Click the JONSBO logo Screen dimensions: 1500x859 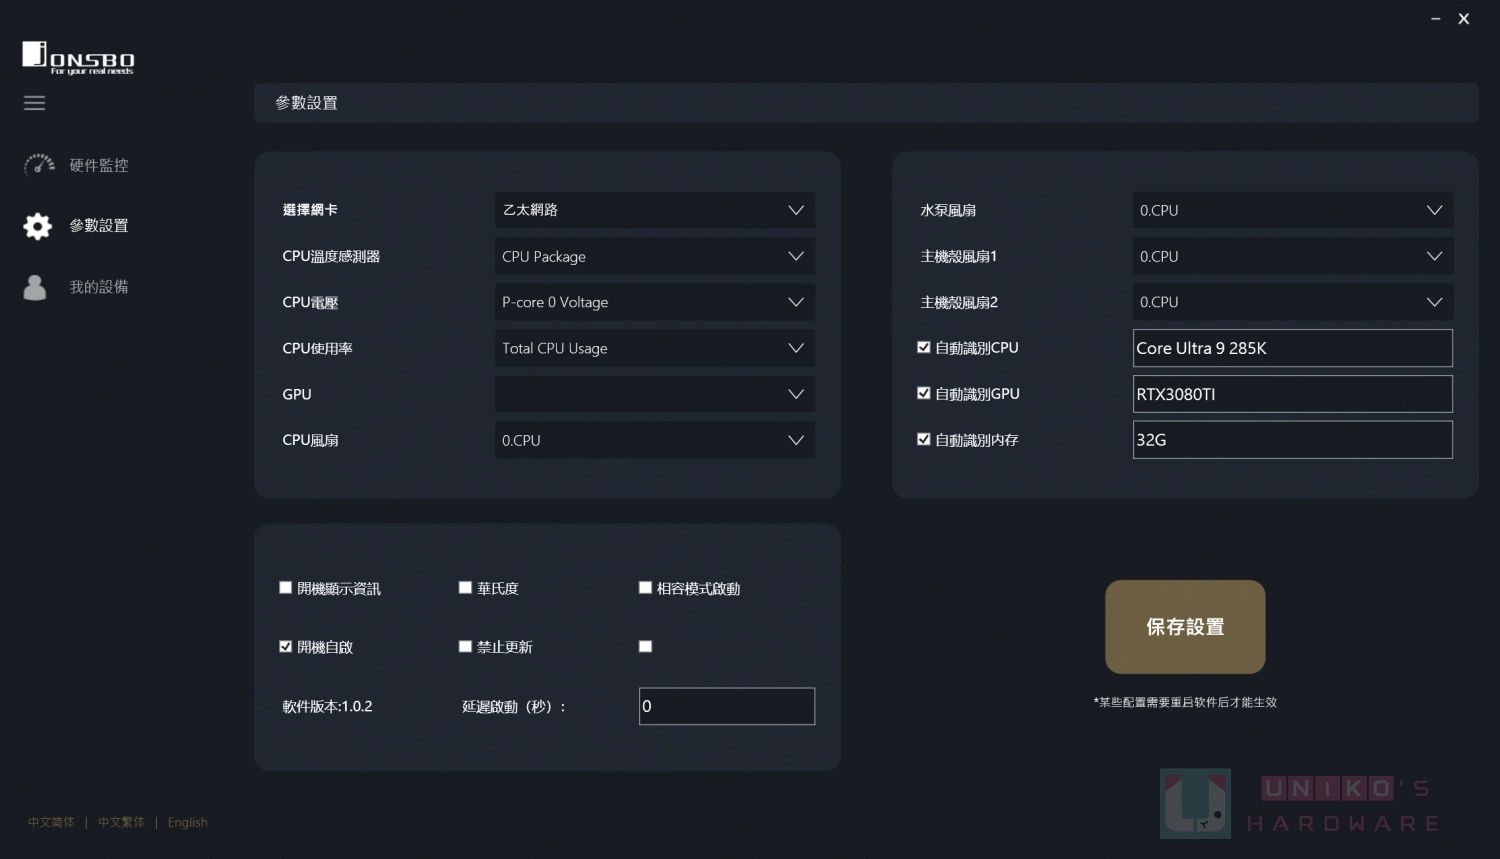pos(78,58)
